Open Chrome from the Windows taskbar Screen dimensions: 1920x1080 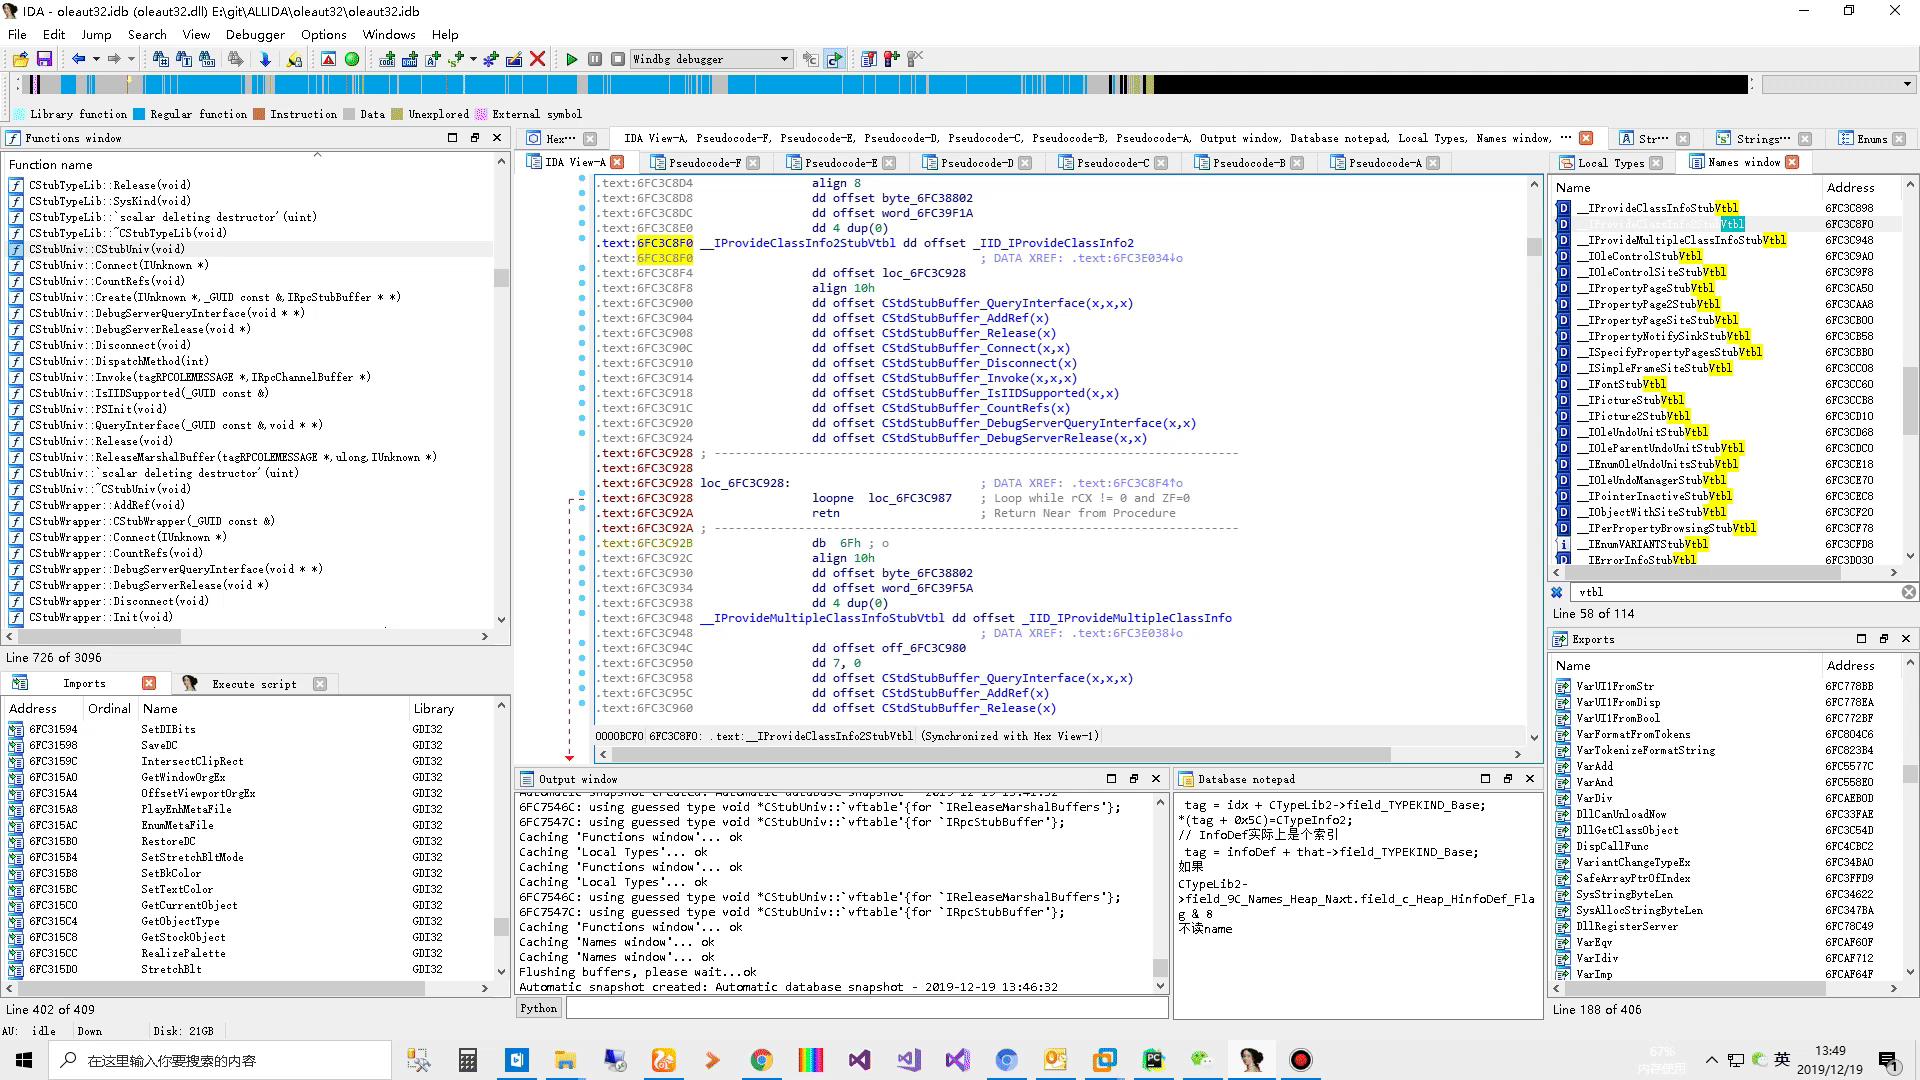(762, 1059)
